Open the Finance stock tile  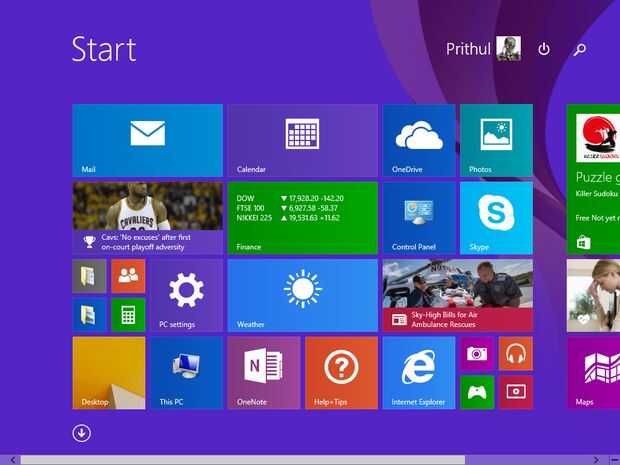point(302,217)
